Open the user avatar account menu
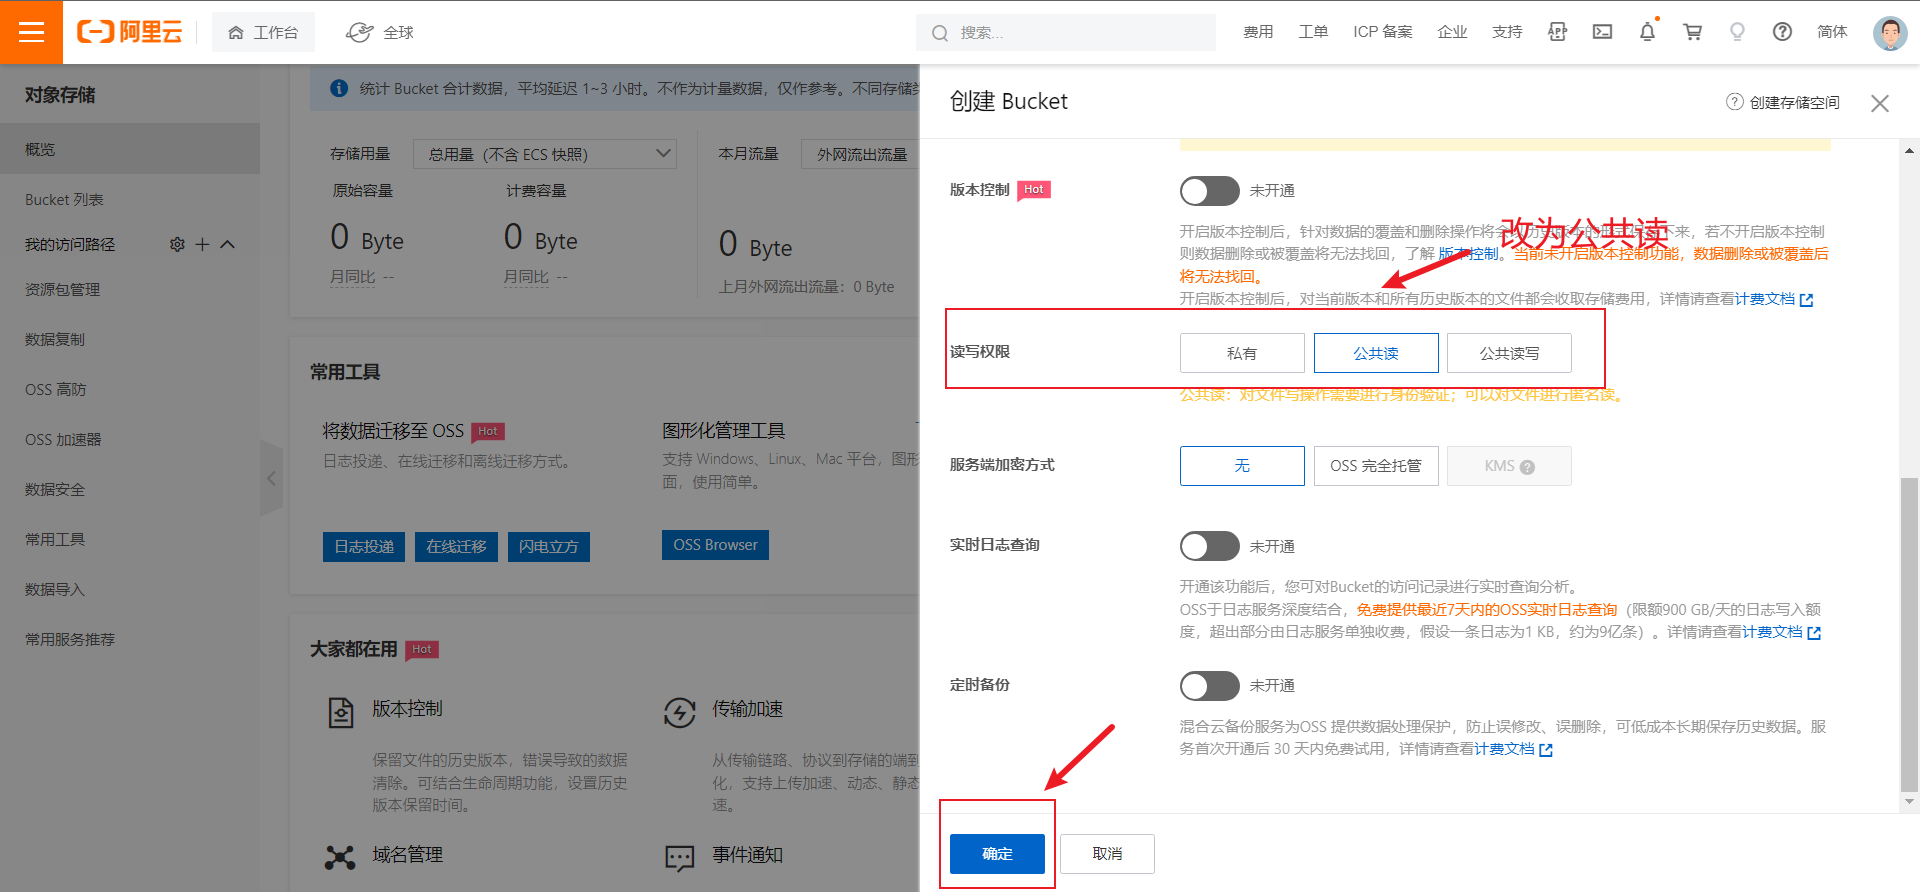 point(1889,33)
